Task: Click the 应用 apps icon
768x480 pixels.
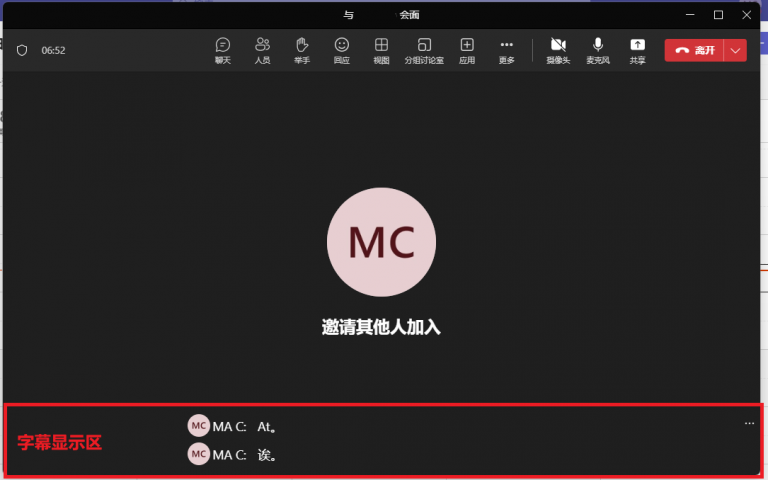Action: click(466, 50)
